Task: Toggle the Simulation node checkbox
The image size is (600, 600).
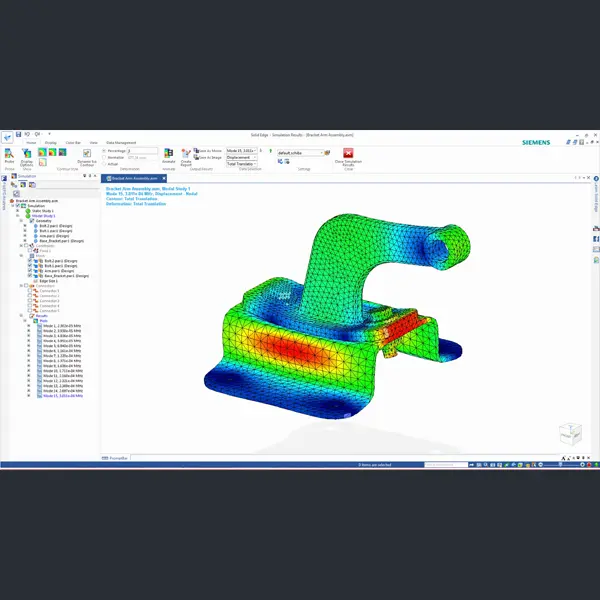Action: [x=18, y=206]
